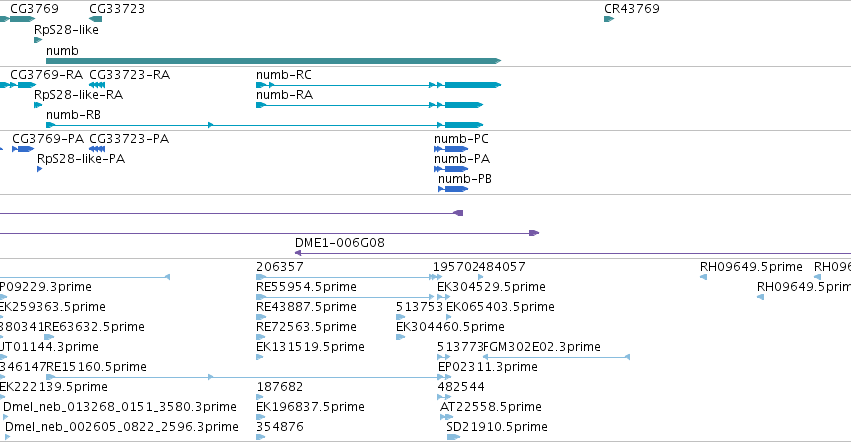Click the 482544 feature label

[461, 387]
